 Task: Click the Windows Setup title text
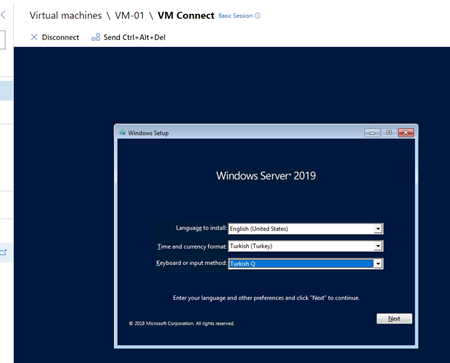coord(148,133)
